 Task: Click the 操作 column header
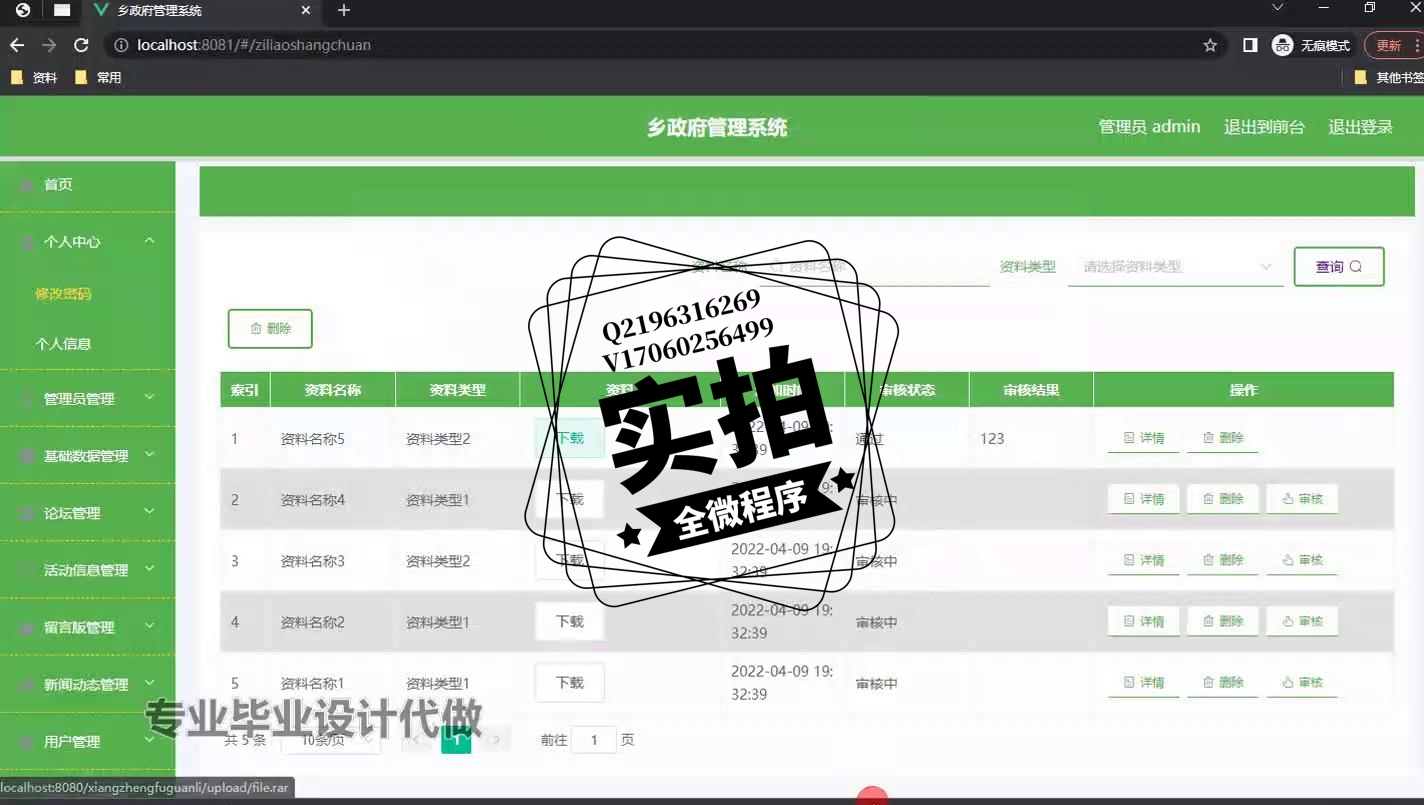(1243, 390)
